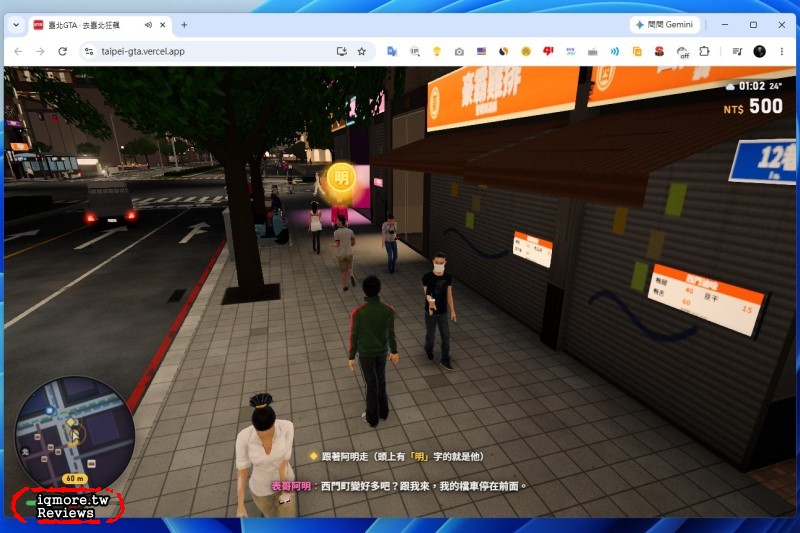Bookmark this page with the star
The height and width of the screenshot is (533, 800).
point(362,52)
